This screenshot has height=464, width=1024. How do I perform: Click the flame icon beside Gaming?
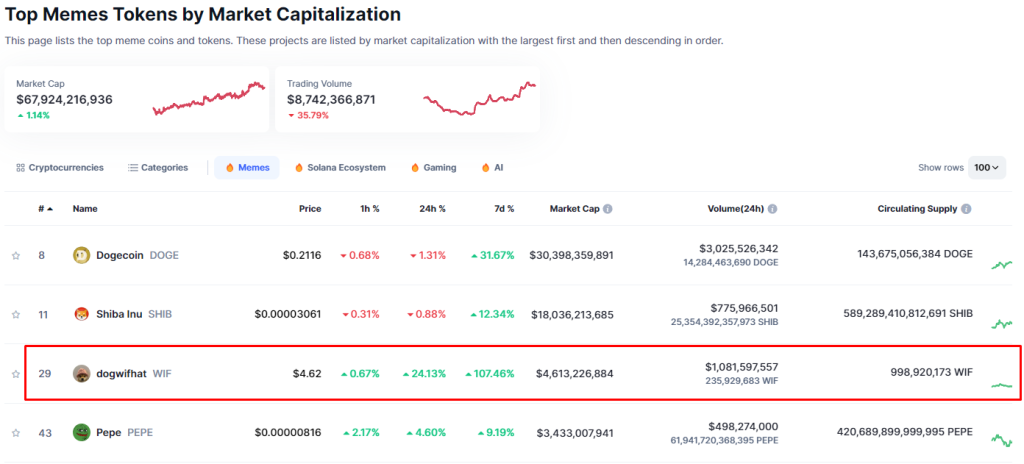pyautogui.click(x=415, y=168)
